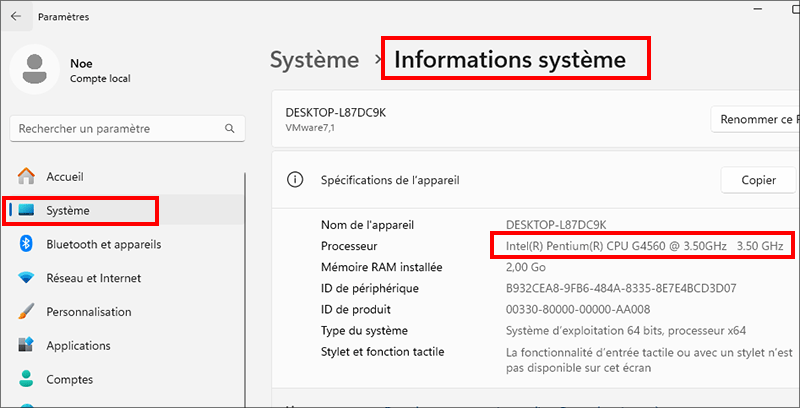The height and width of the screenshot is (408, 800).
Task: Click the Noe account name
Action: [x=81, y=64]
